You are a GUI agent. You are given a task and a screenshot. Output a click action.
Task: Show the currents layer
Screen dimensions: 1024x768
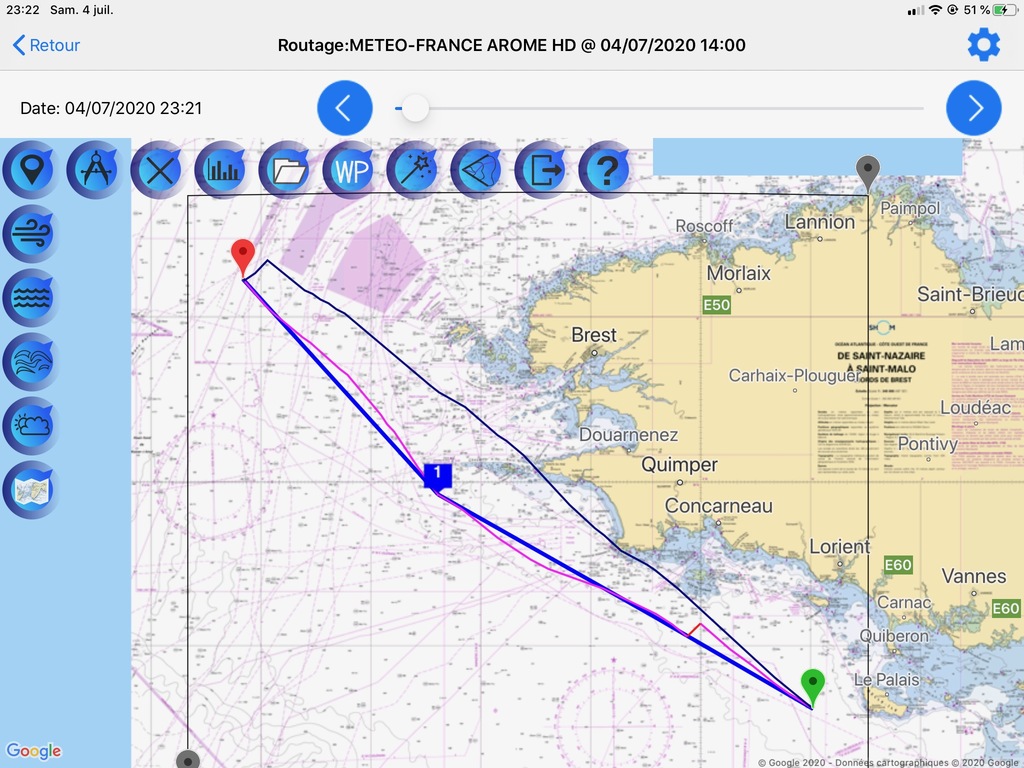point(31,362)
